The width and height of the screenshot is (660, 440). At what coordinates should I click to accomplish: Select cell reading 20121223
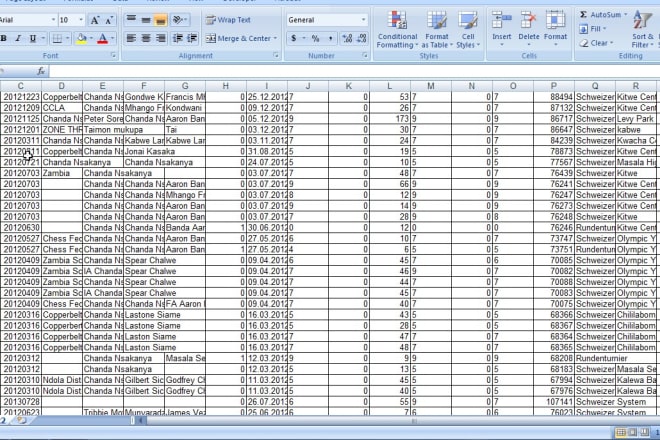21,97
